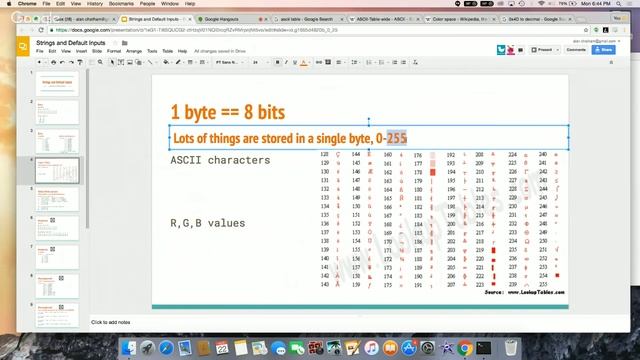
Task: Open the font size dropdown
Action: (260, 62)
